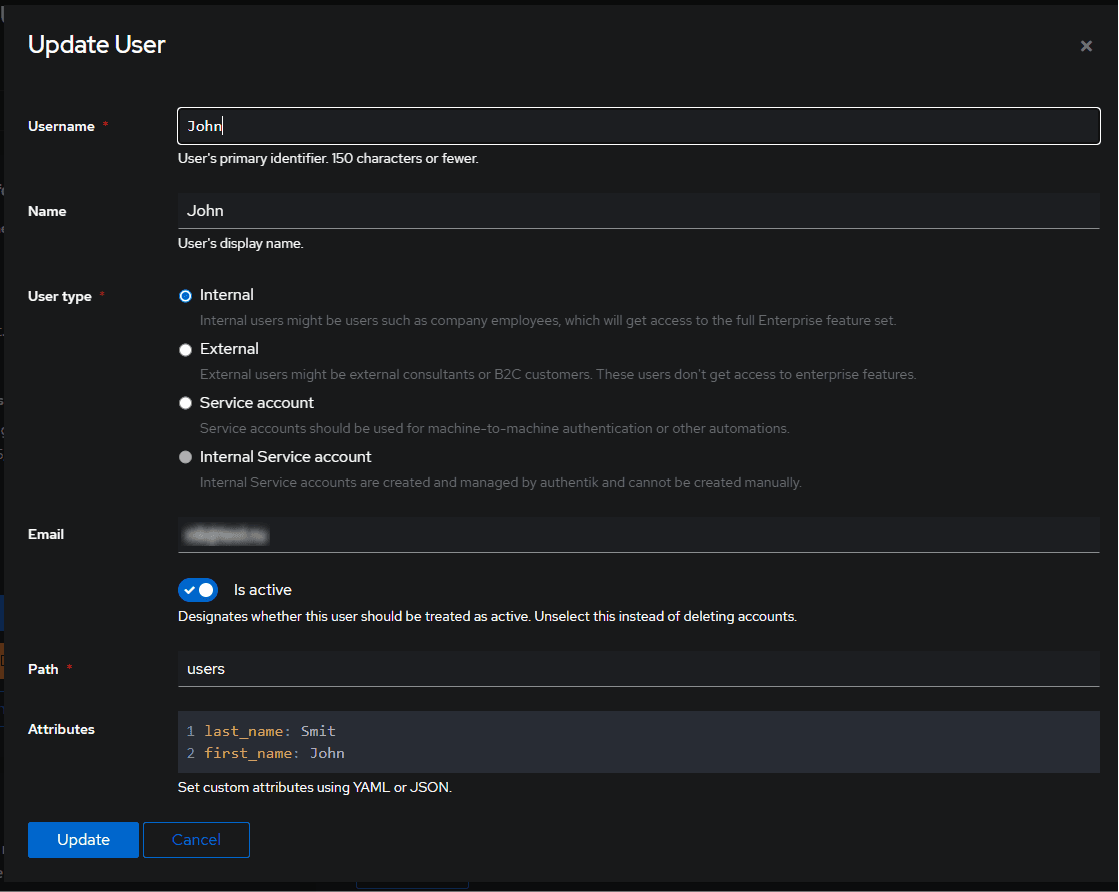
Task: Select the External user type
Action: pyautogui.click(x=186, y=350)
